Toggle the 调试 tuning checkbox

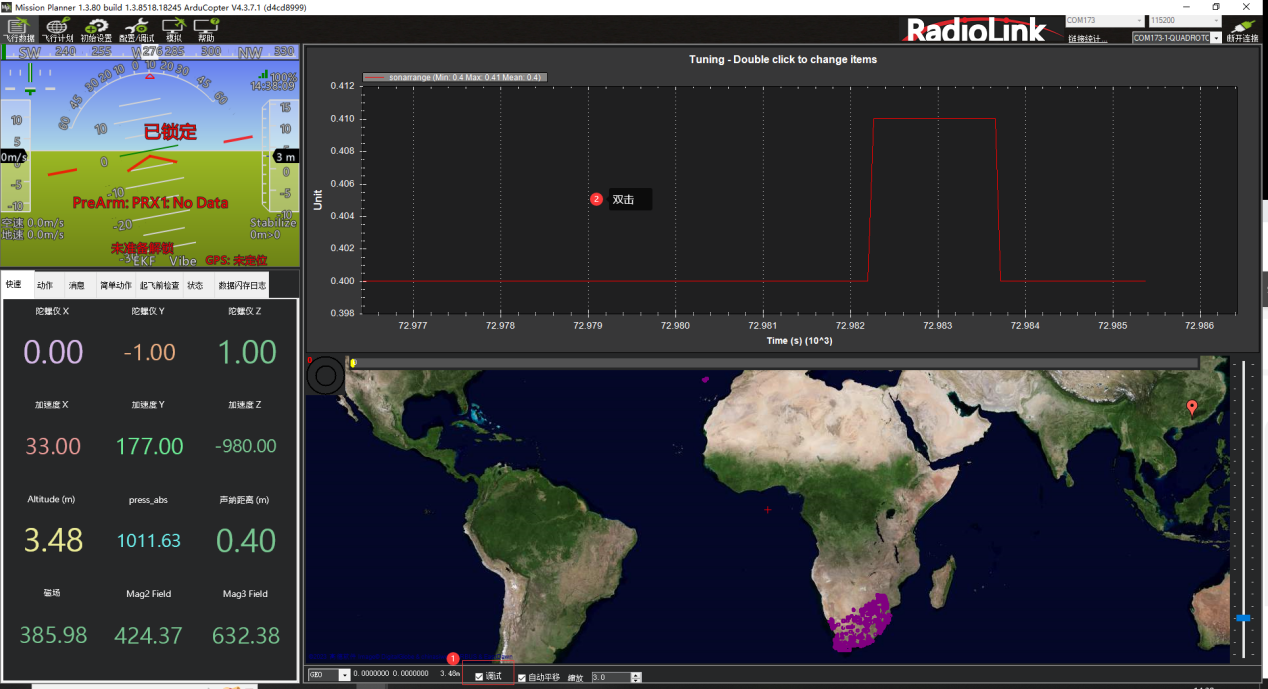click(x=480, y=677)
